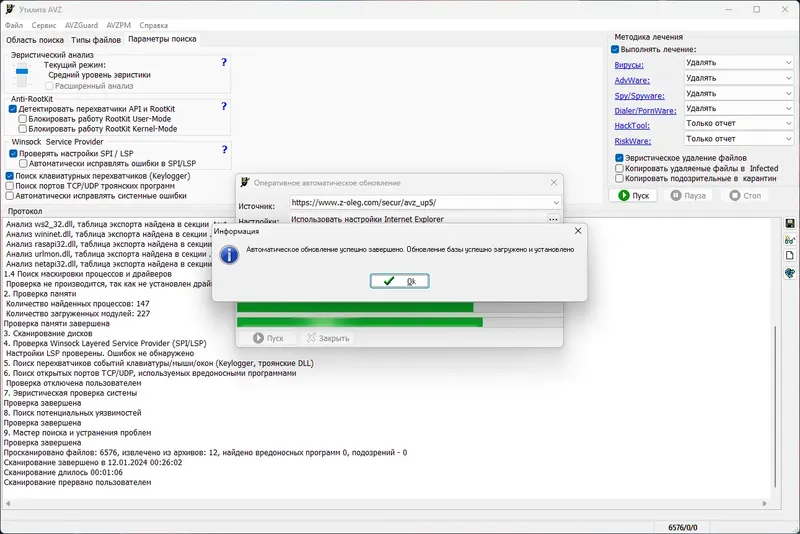Close the Информация dialog with X
This screenshot has height=534, width=800.
tap(578, 231)
